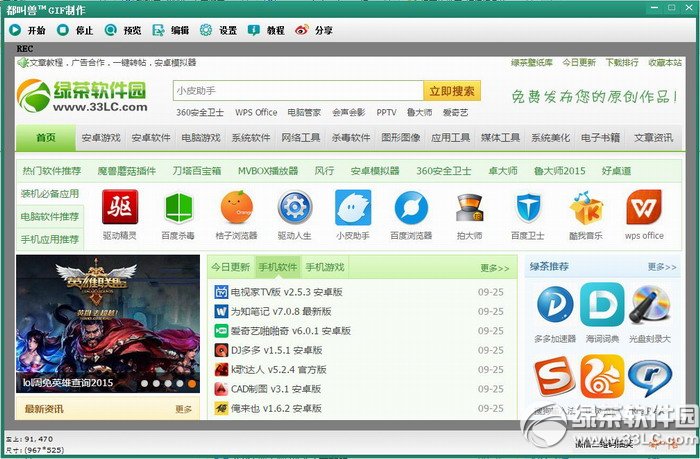Click the 驱动精灵 app icon
This screenshot has width=700, height=459.
point(120,207)
